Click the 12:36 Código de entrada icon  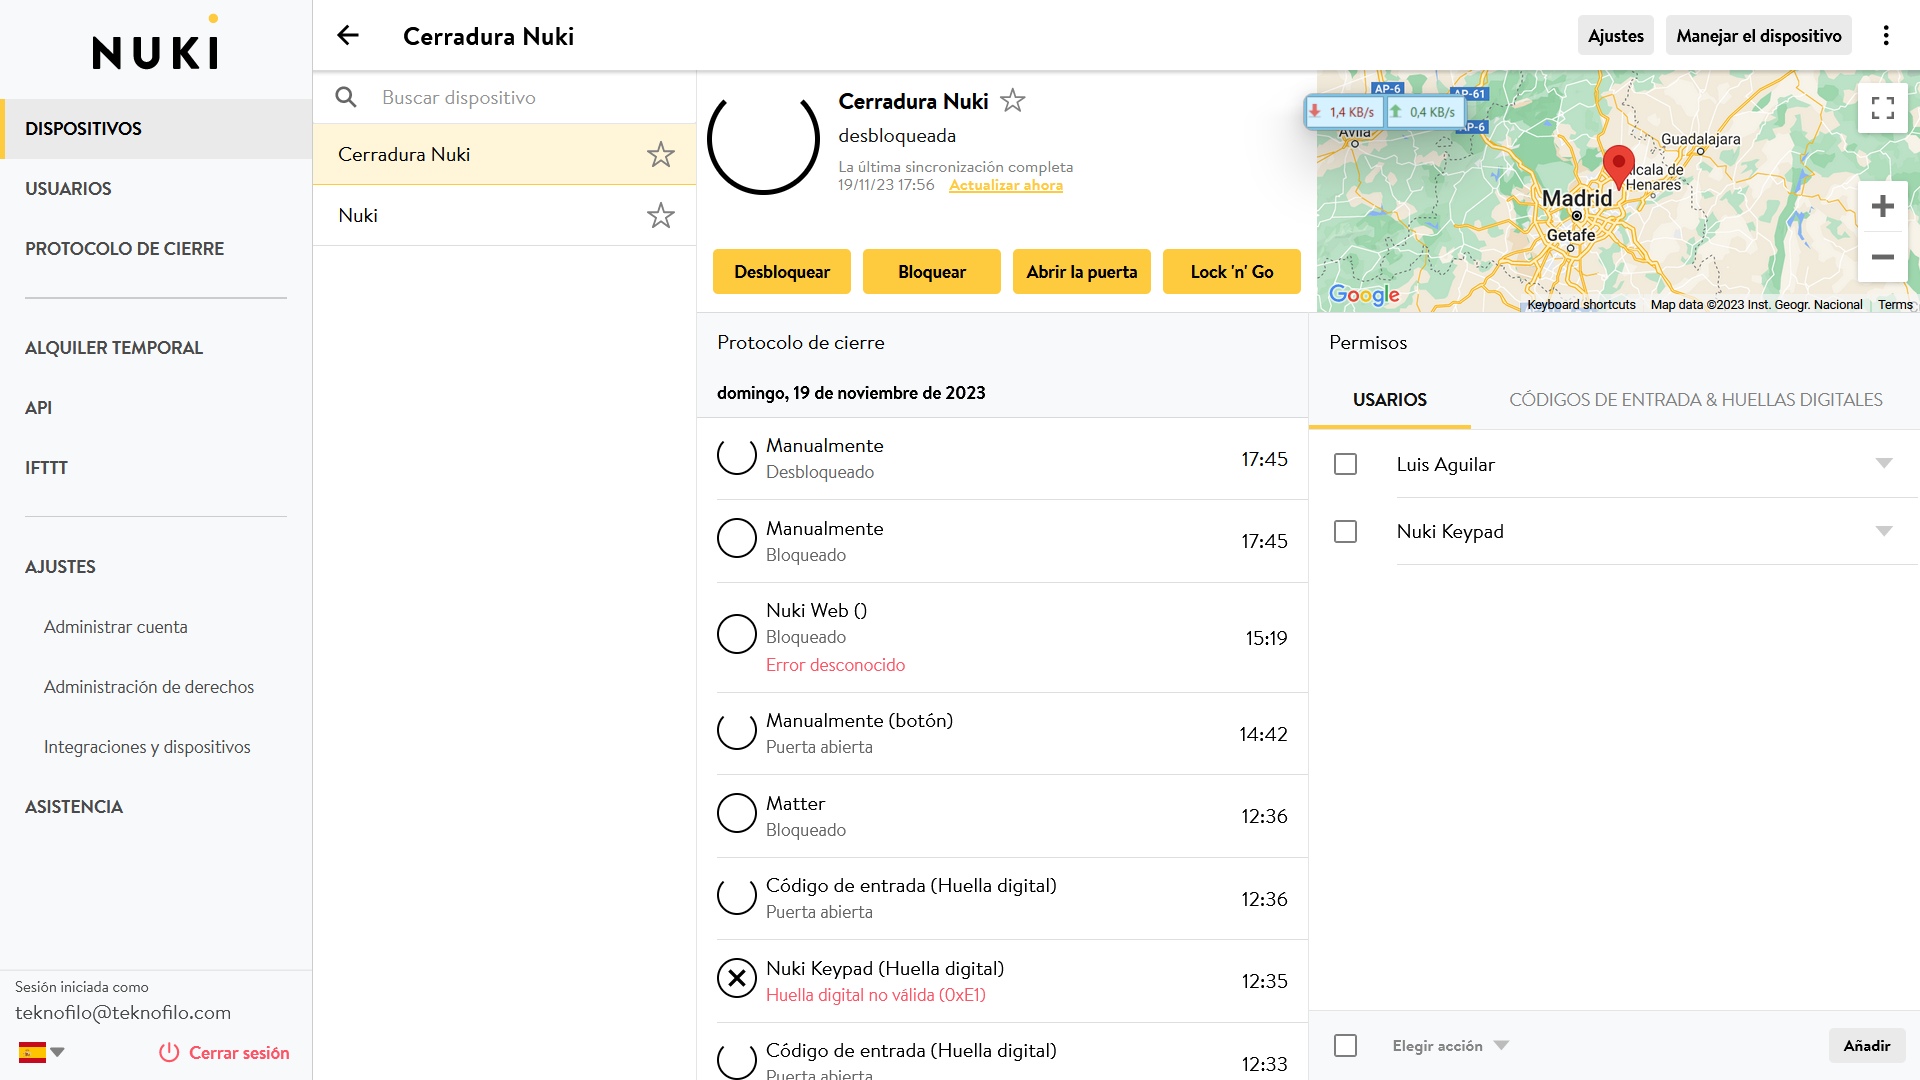737,898
